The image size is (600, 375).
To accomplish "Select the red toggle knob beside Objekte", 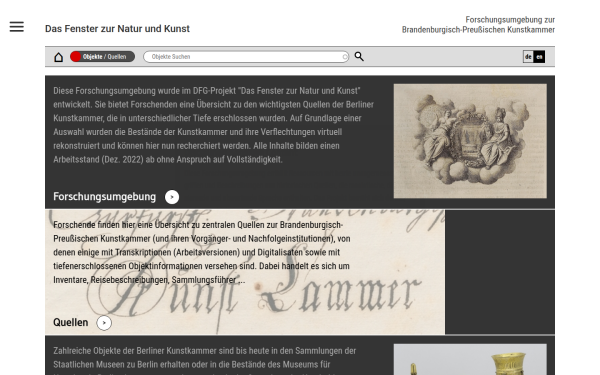I will click(76, 57).
